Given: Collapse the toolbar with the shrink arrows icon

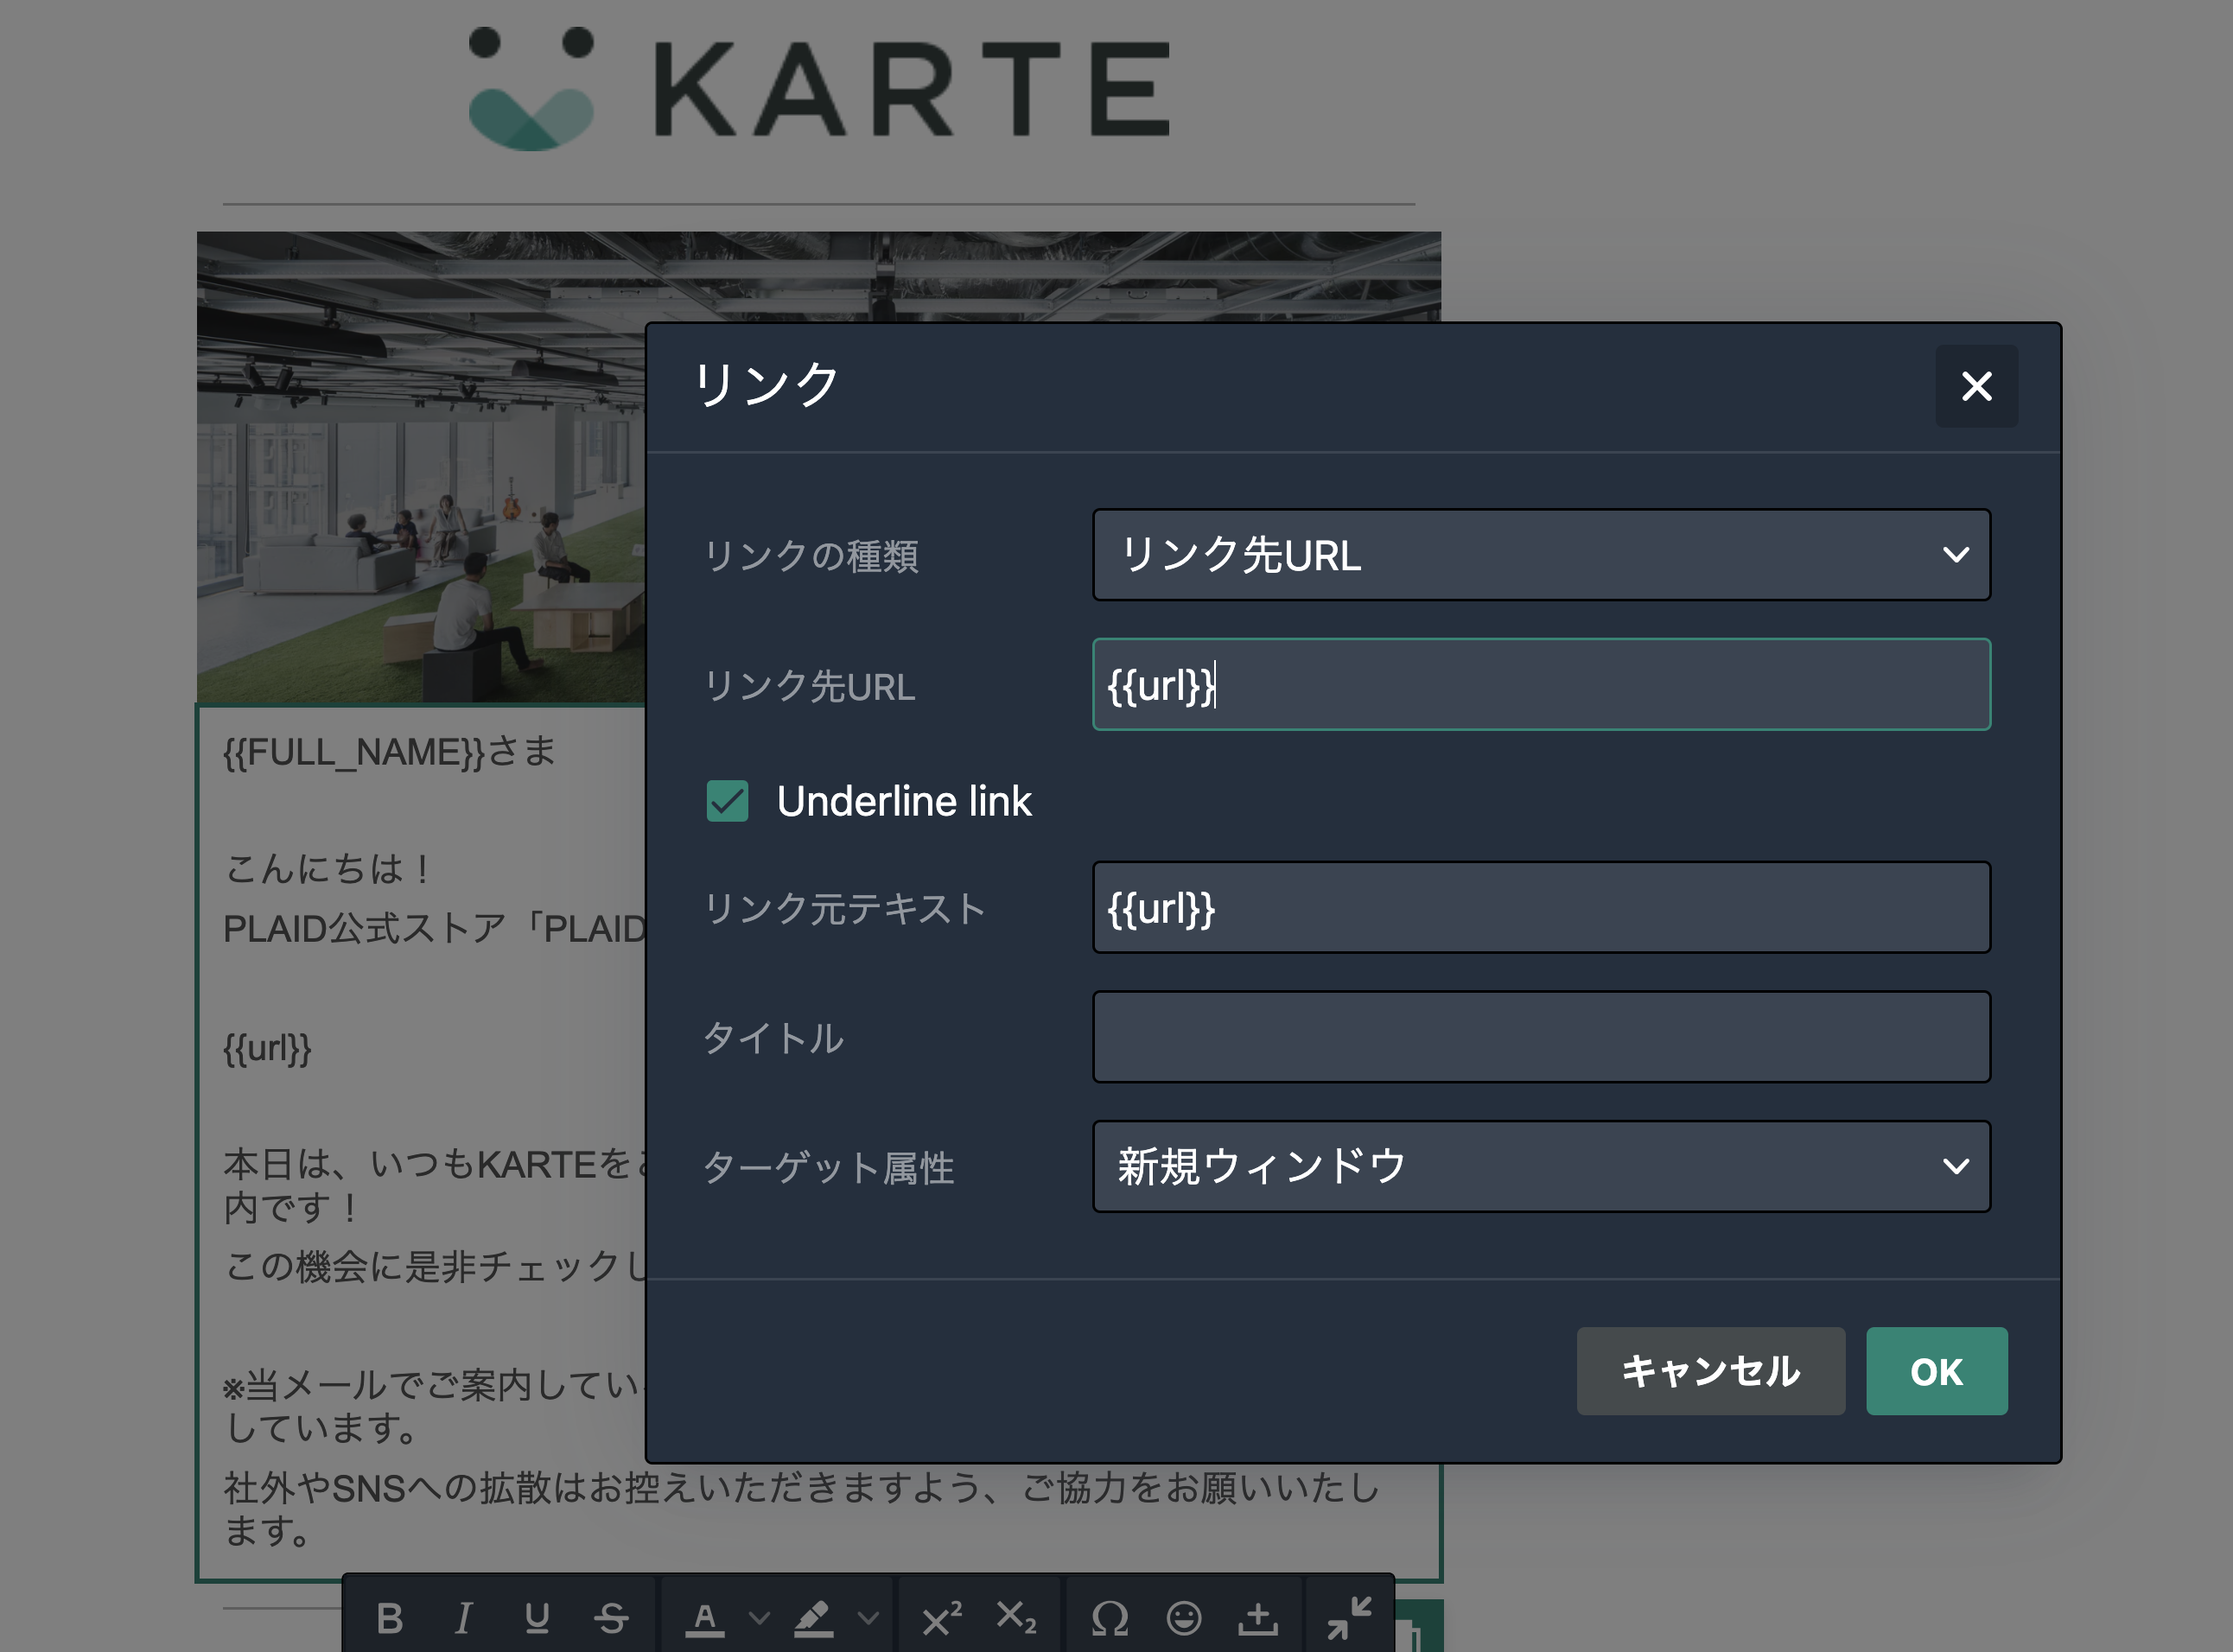Looking at the screenshot, I should 1349,1617.
